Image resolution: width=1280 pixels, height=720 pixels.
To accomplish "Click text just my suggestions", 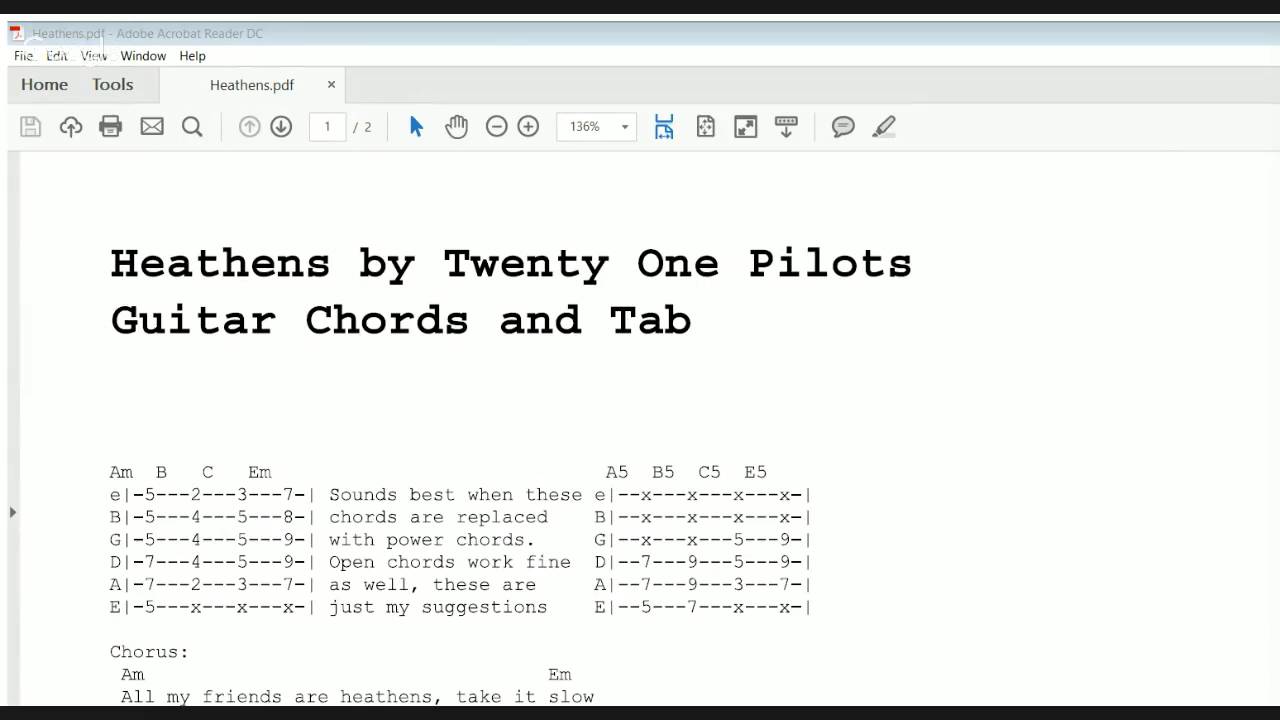I will 438,607.
